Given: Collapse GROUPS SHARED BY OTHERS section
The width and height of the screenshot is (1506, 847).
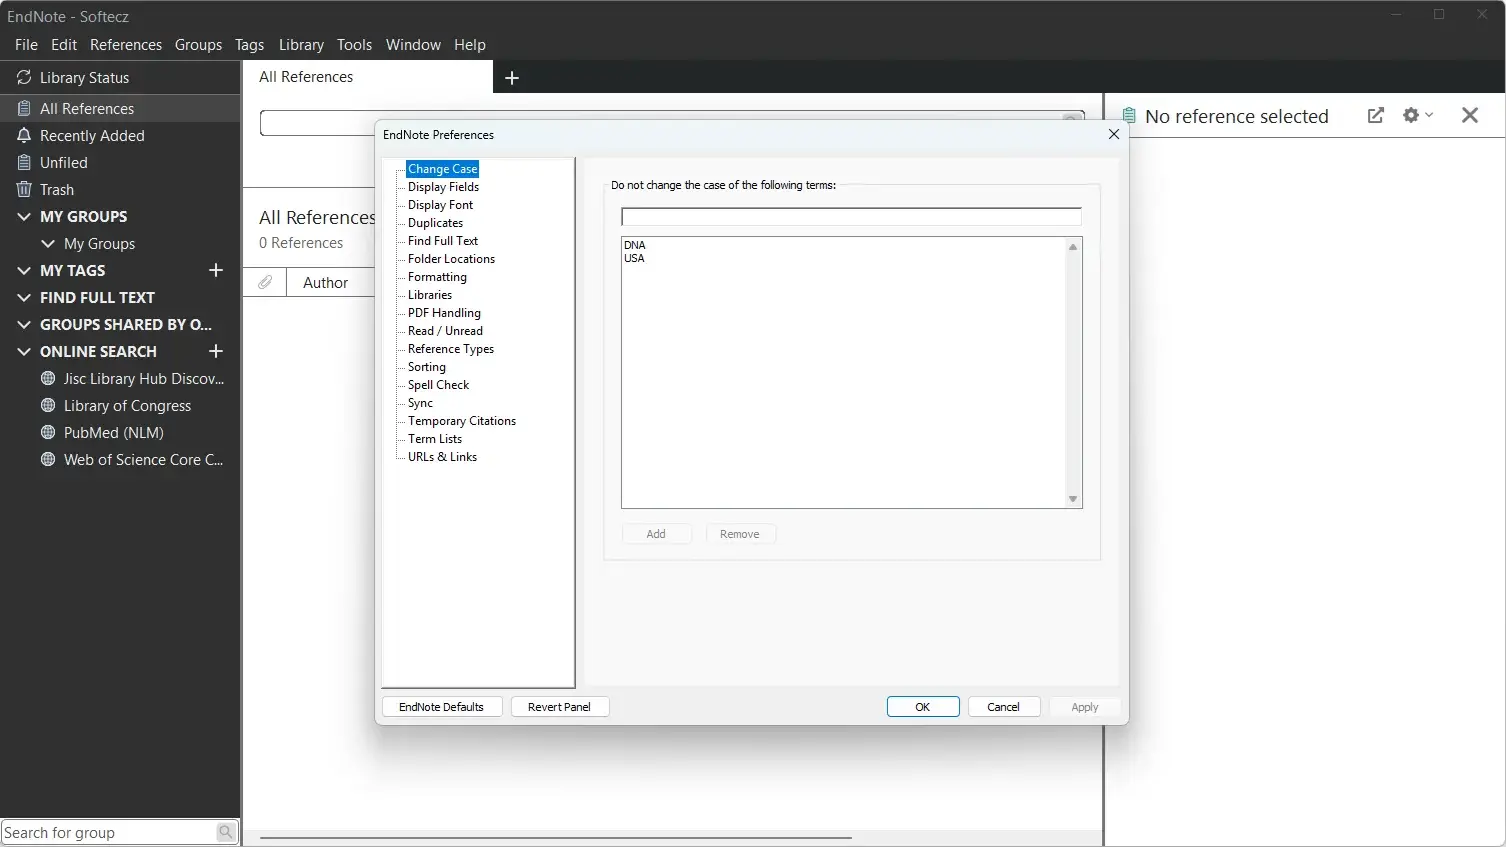Looking at the screenshot, I should click(x=24, y=324).
